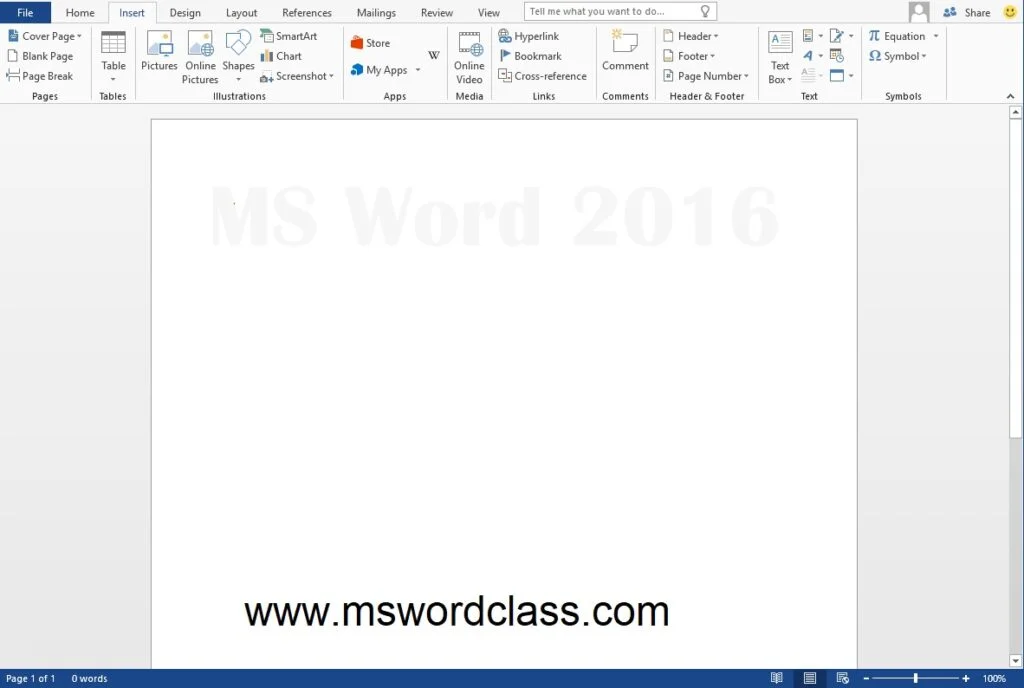Click the Tell Me lightbulb icon
1024x688 pixels.
[x=705, y=11]
